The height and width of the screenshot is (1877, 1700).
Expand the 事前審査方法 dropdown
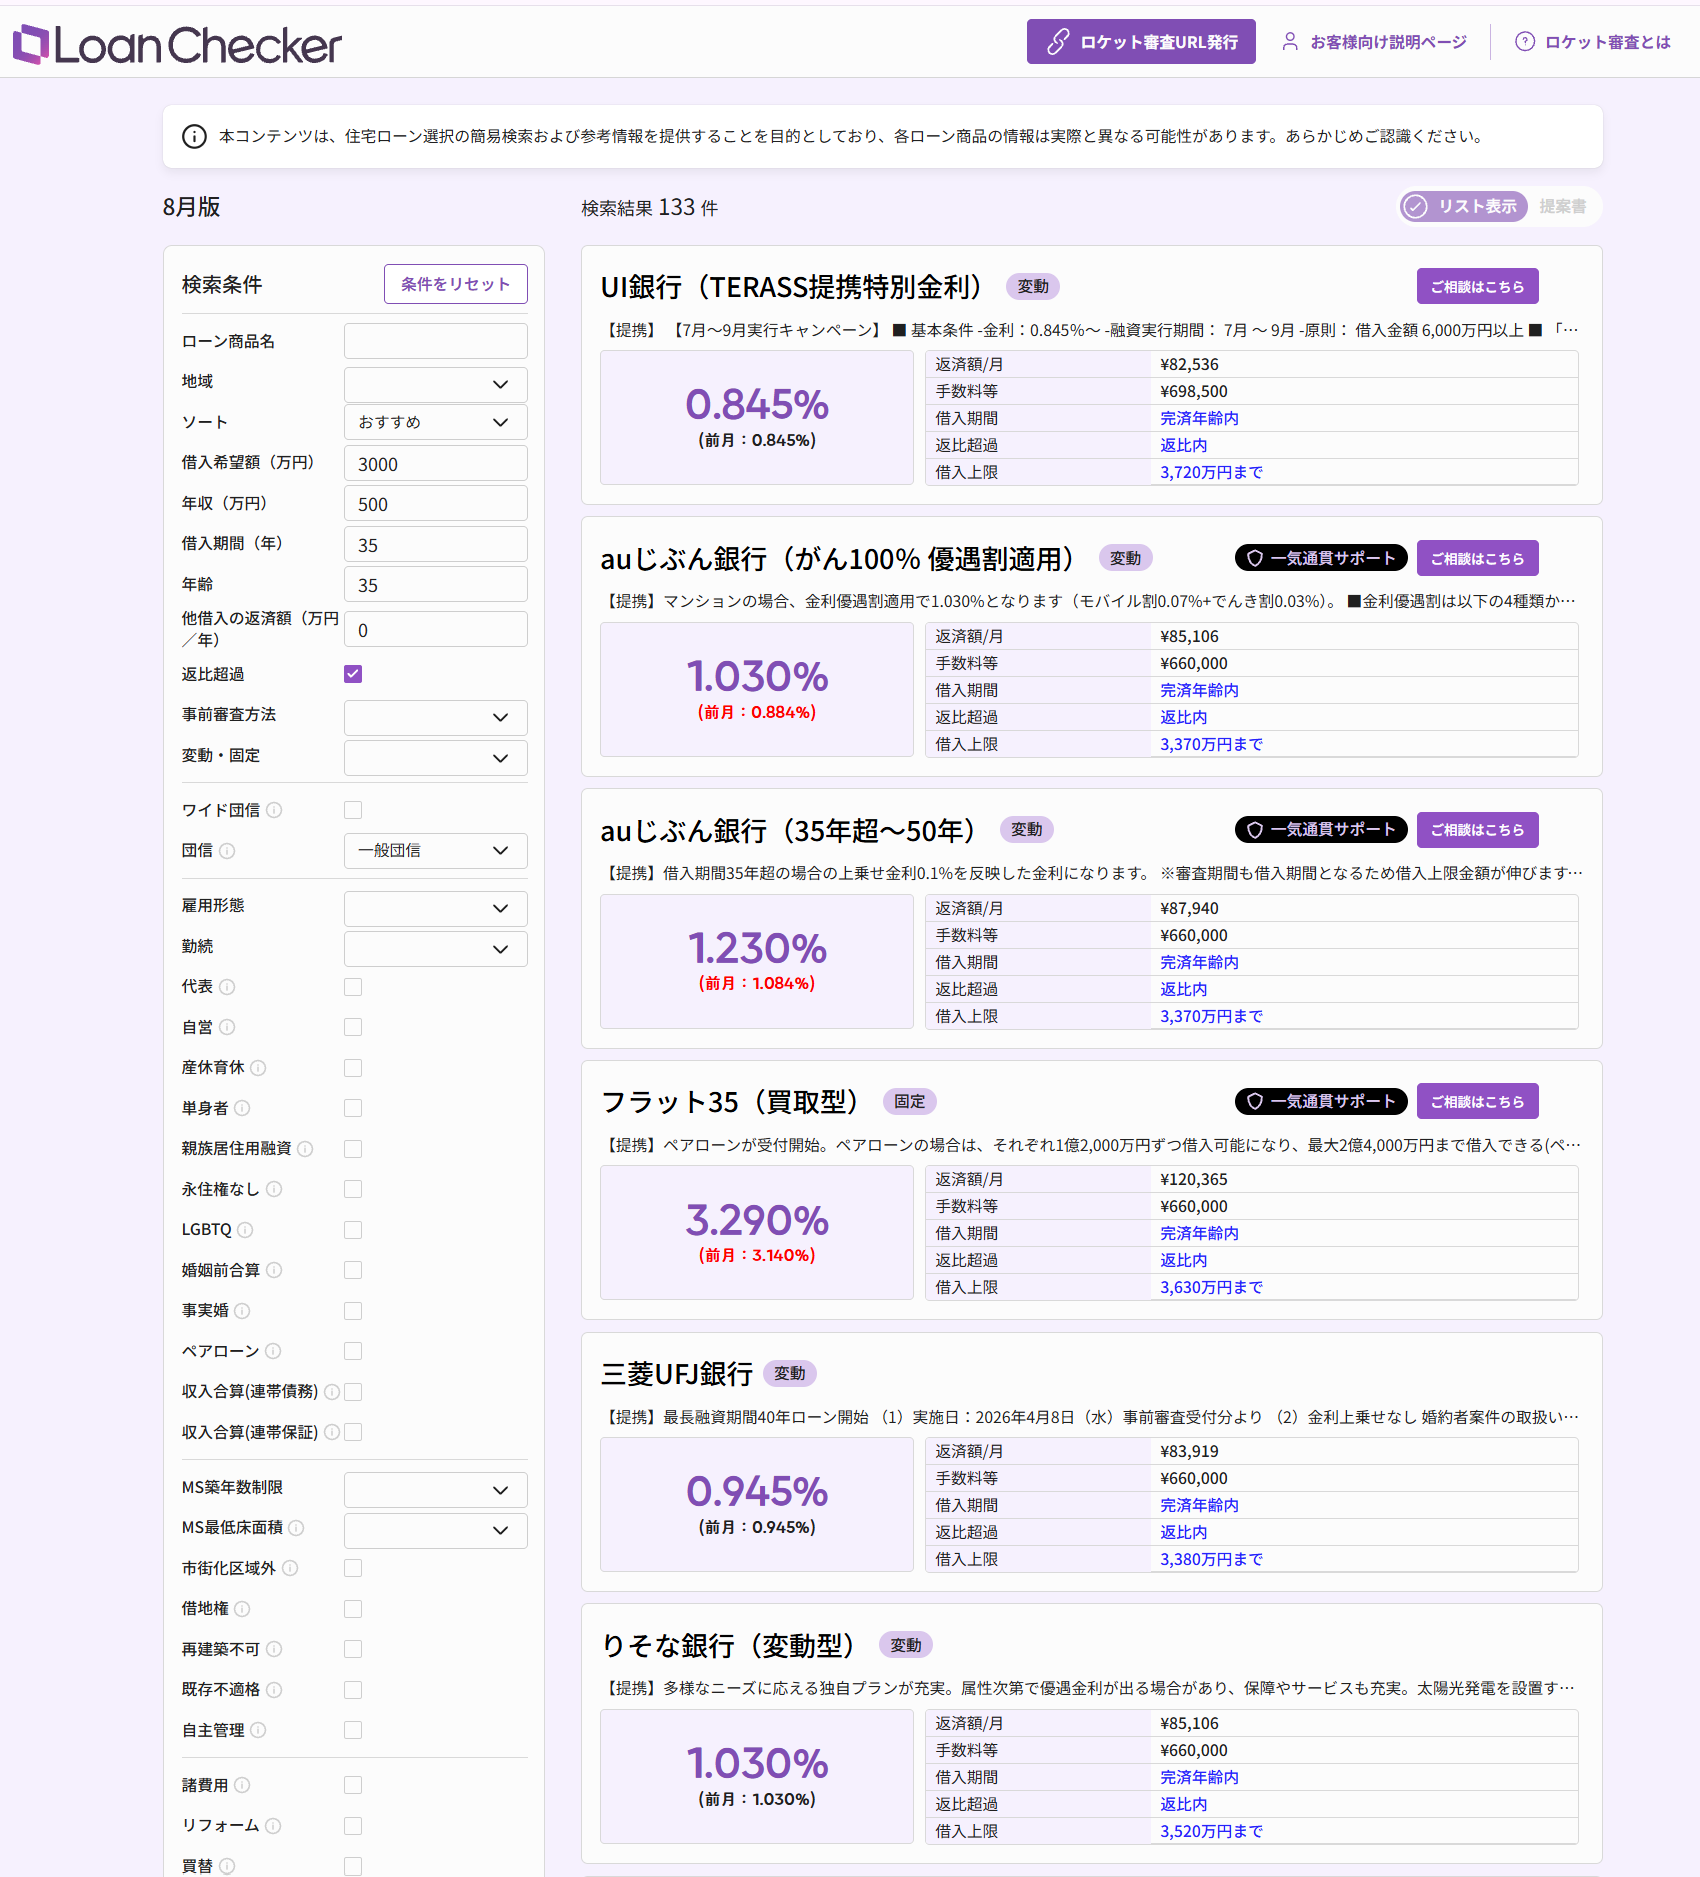coord(436,717)
